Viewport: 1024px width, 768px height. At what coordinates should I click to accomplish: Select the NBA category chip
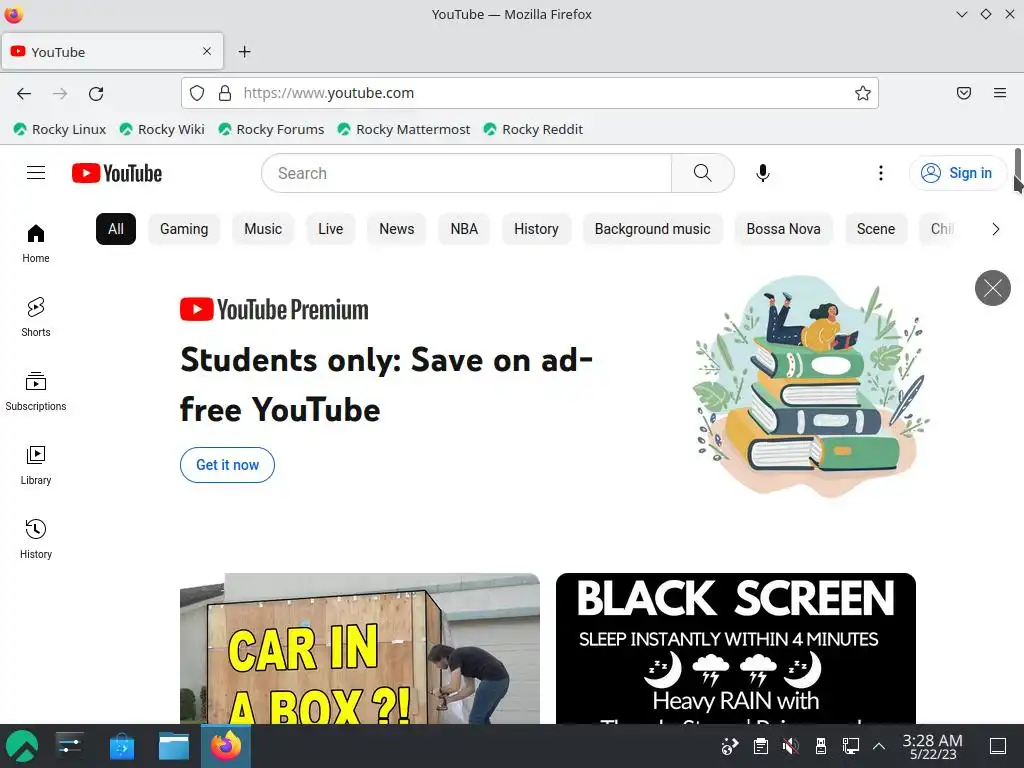point(464,229)
